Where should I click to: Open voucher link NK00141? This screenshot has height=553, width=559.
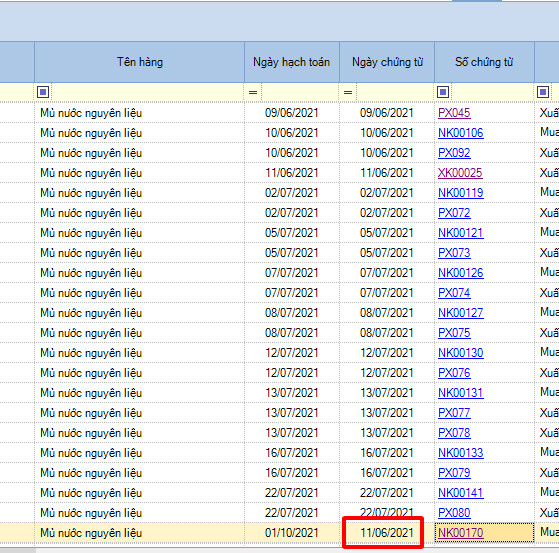click(461, 492)
